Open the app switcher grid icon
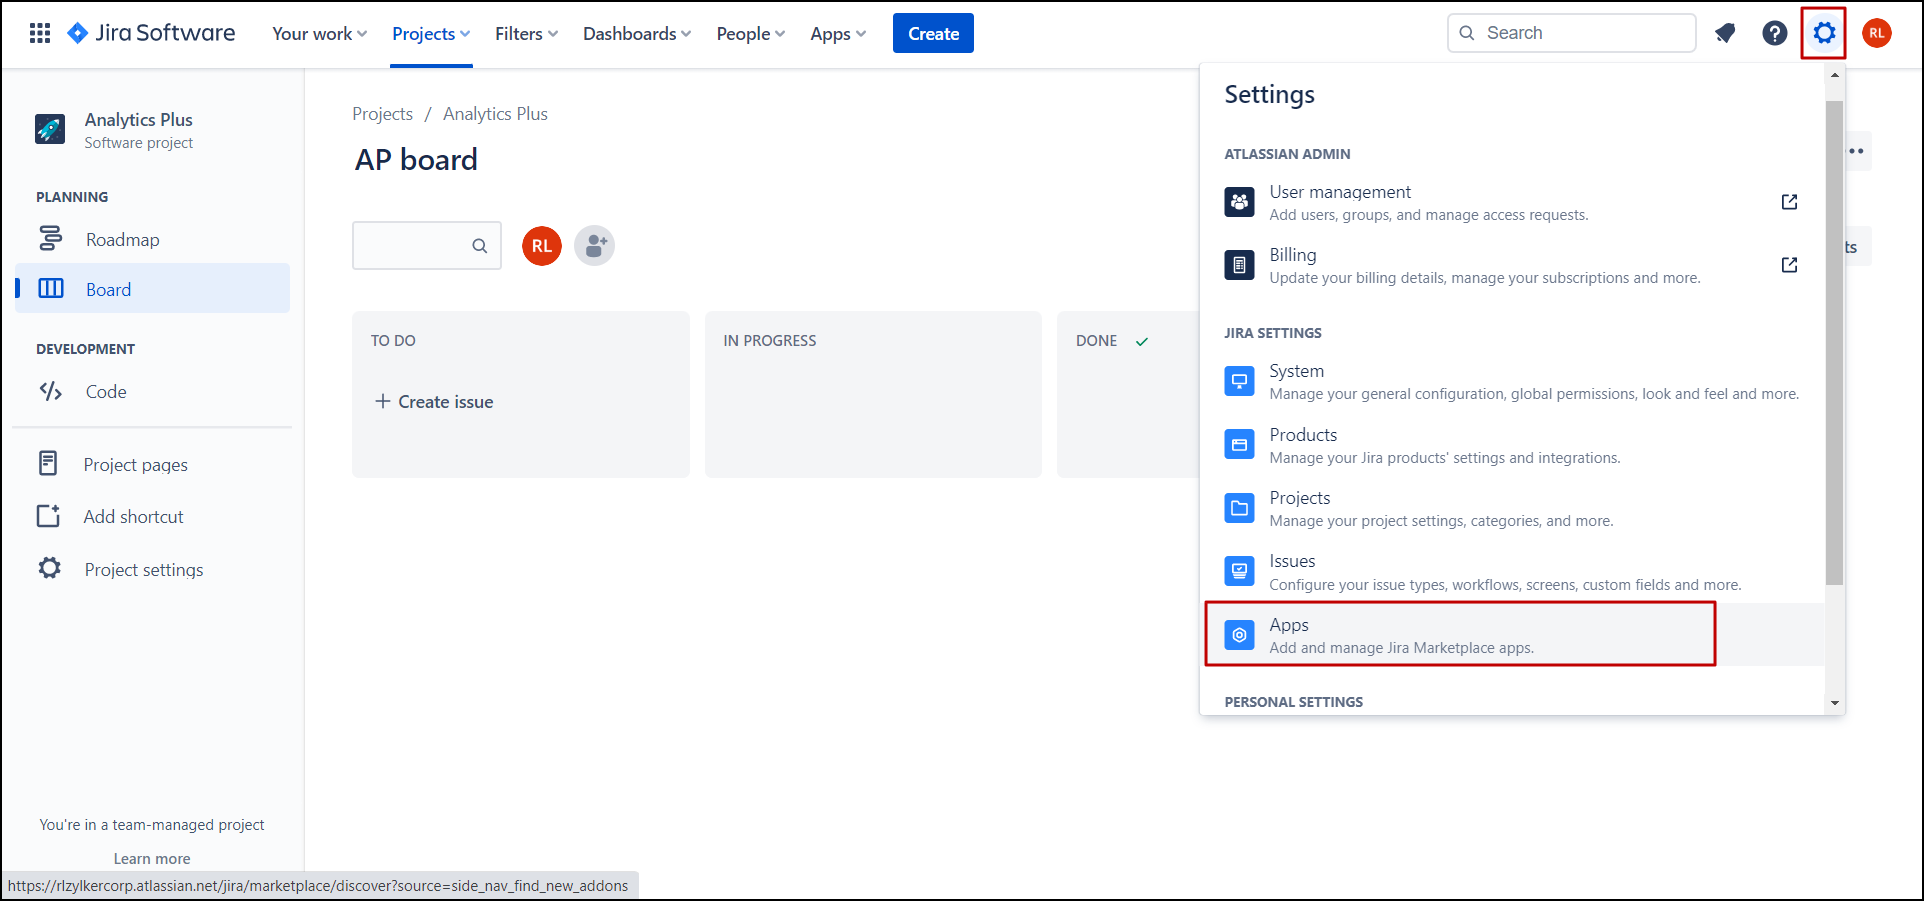 tap(40, 33)
